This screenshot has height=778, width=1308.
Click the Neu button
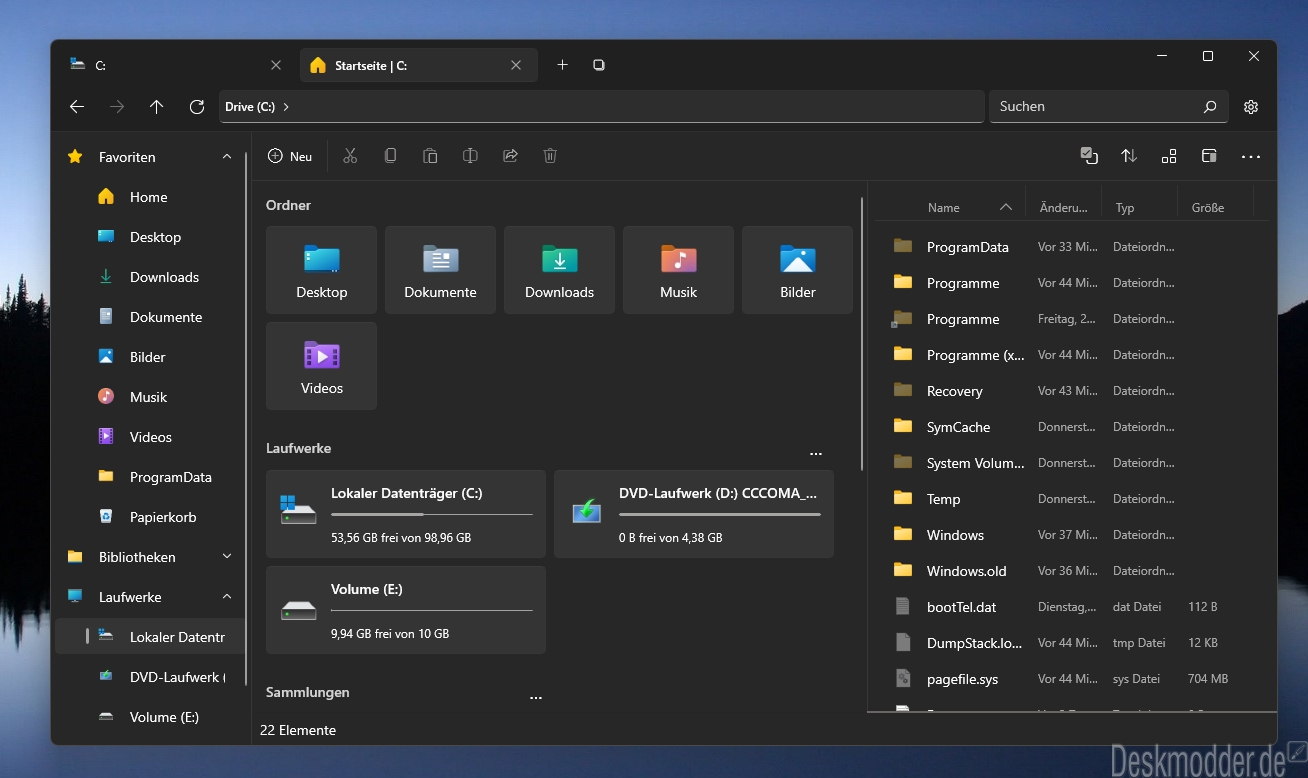click(290, 156)
